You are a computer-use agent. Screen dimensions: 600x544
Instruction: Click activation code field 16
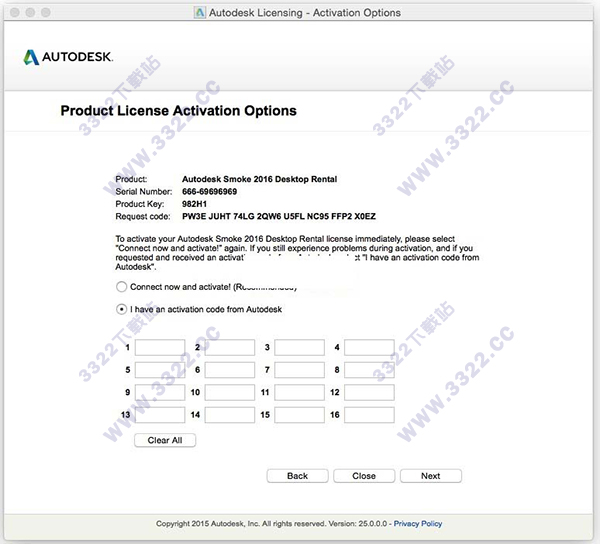[x=369, y=415]
